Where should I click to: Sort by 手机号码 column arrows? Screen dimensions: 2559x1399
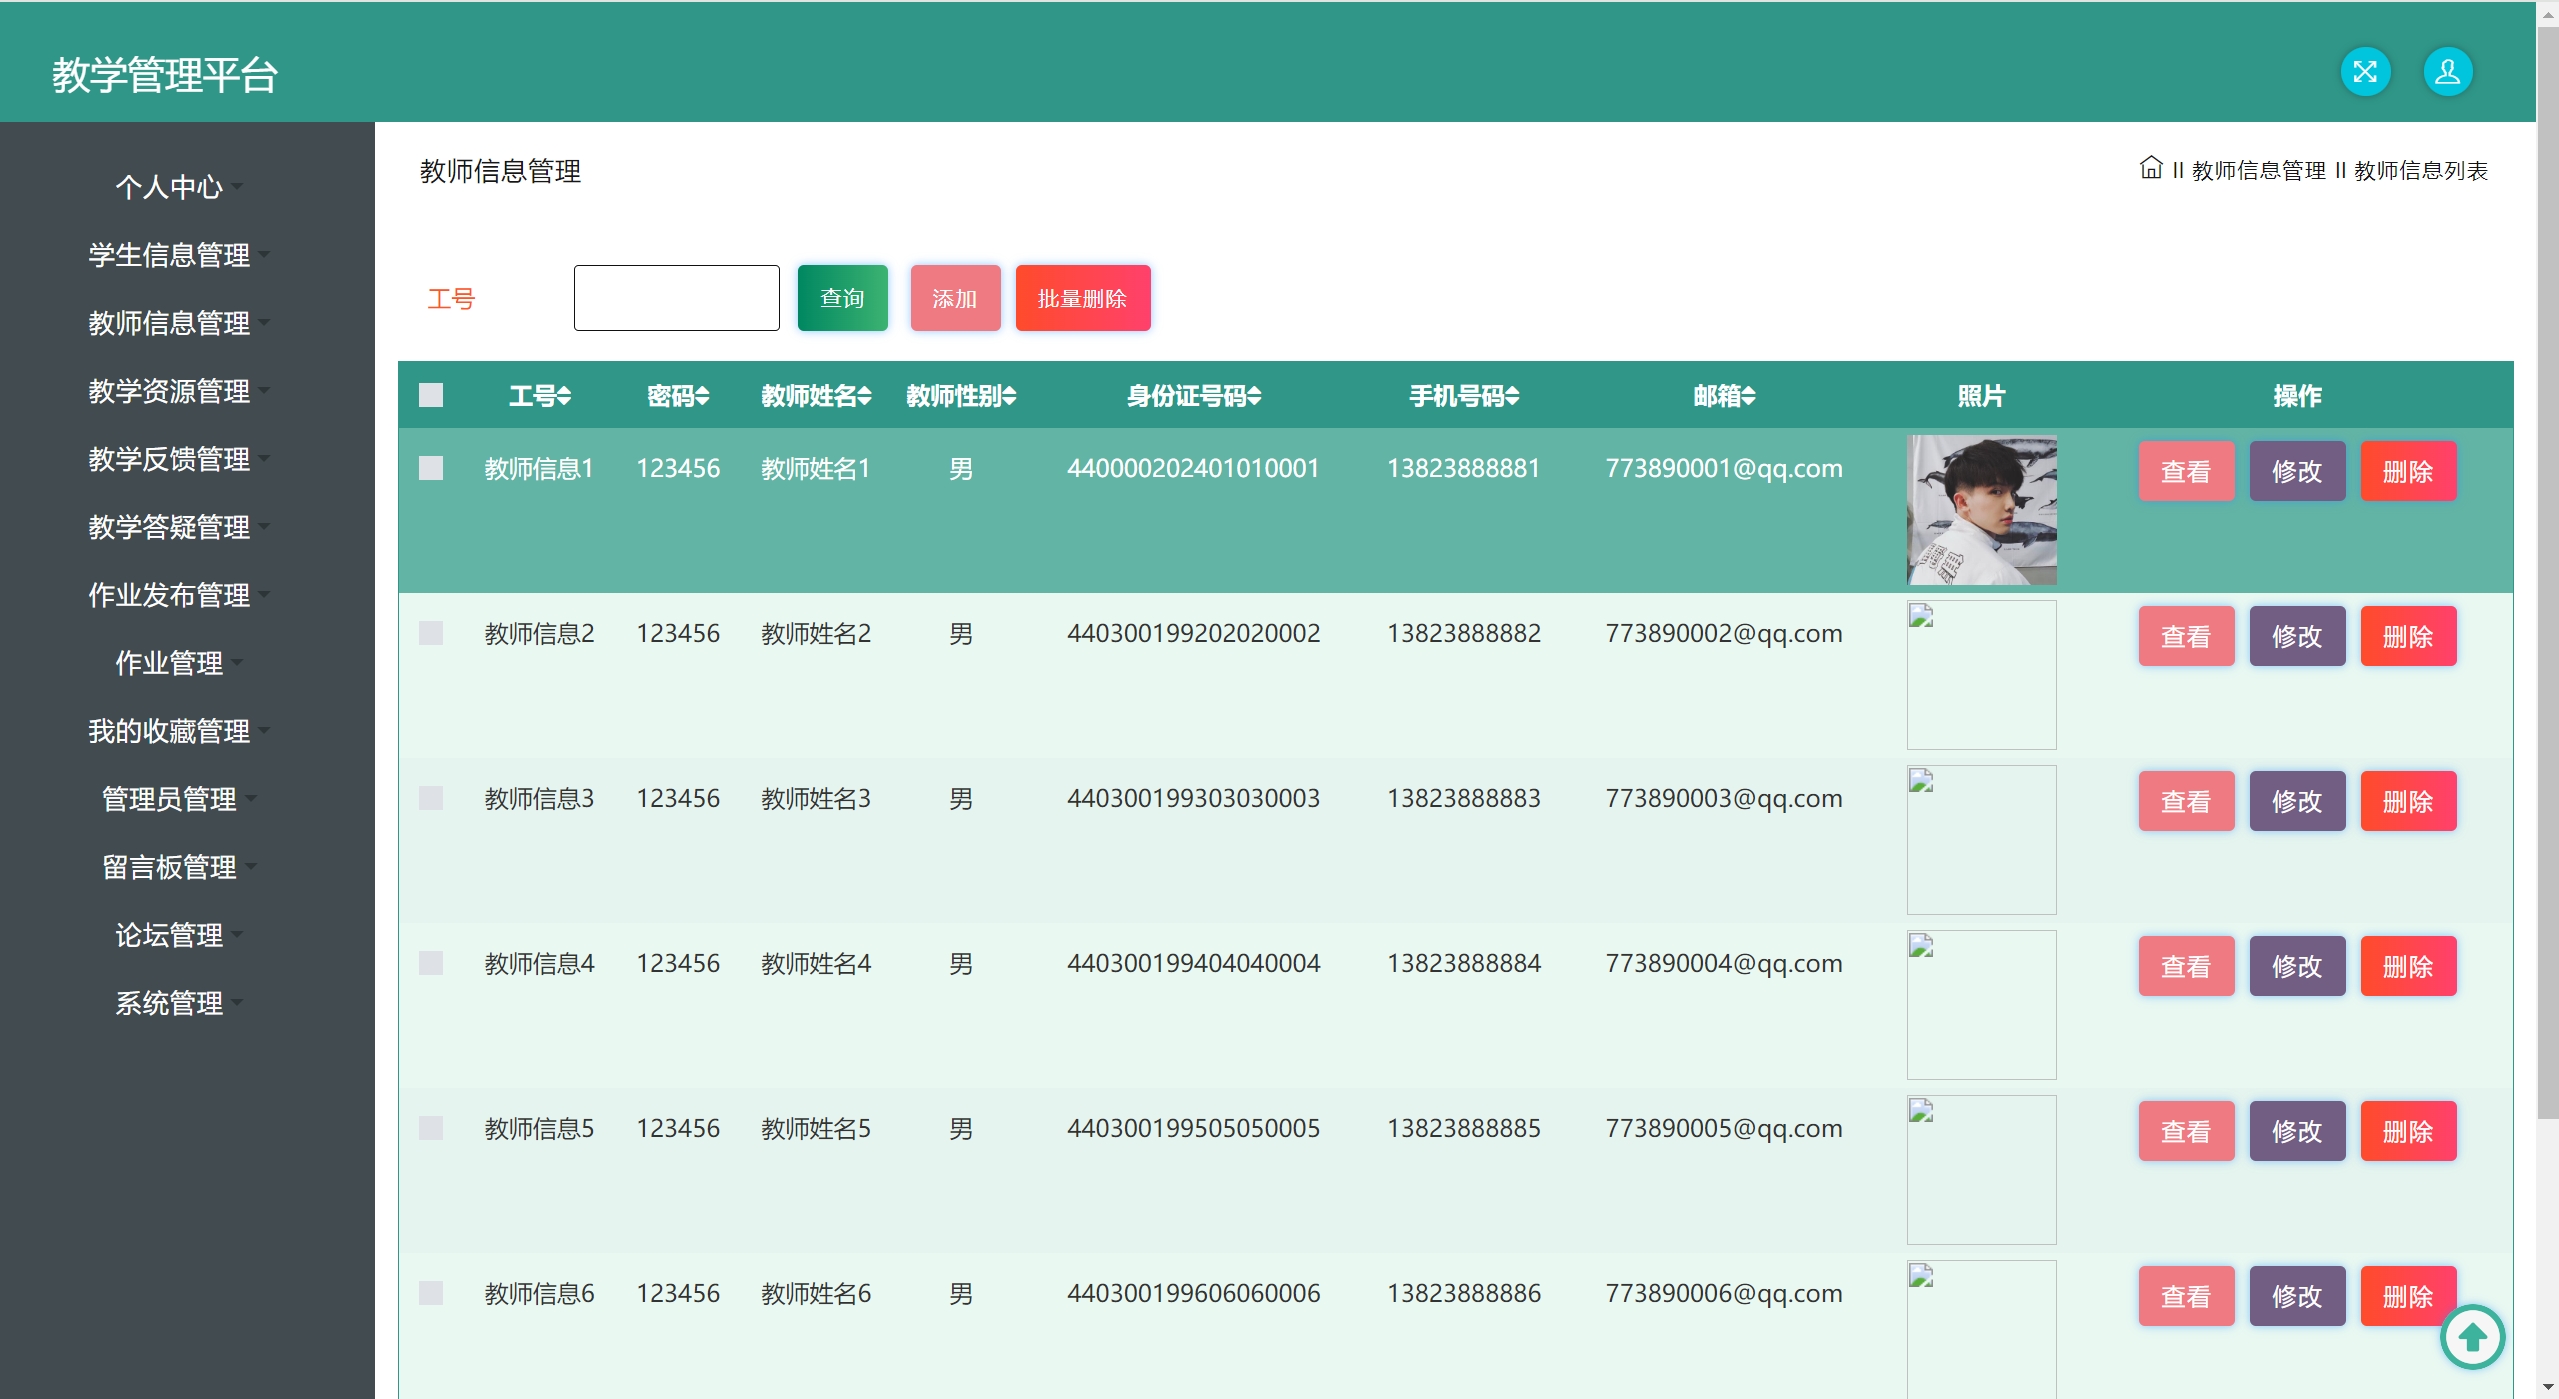coord(1512,396)
